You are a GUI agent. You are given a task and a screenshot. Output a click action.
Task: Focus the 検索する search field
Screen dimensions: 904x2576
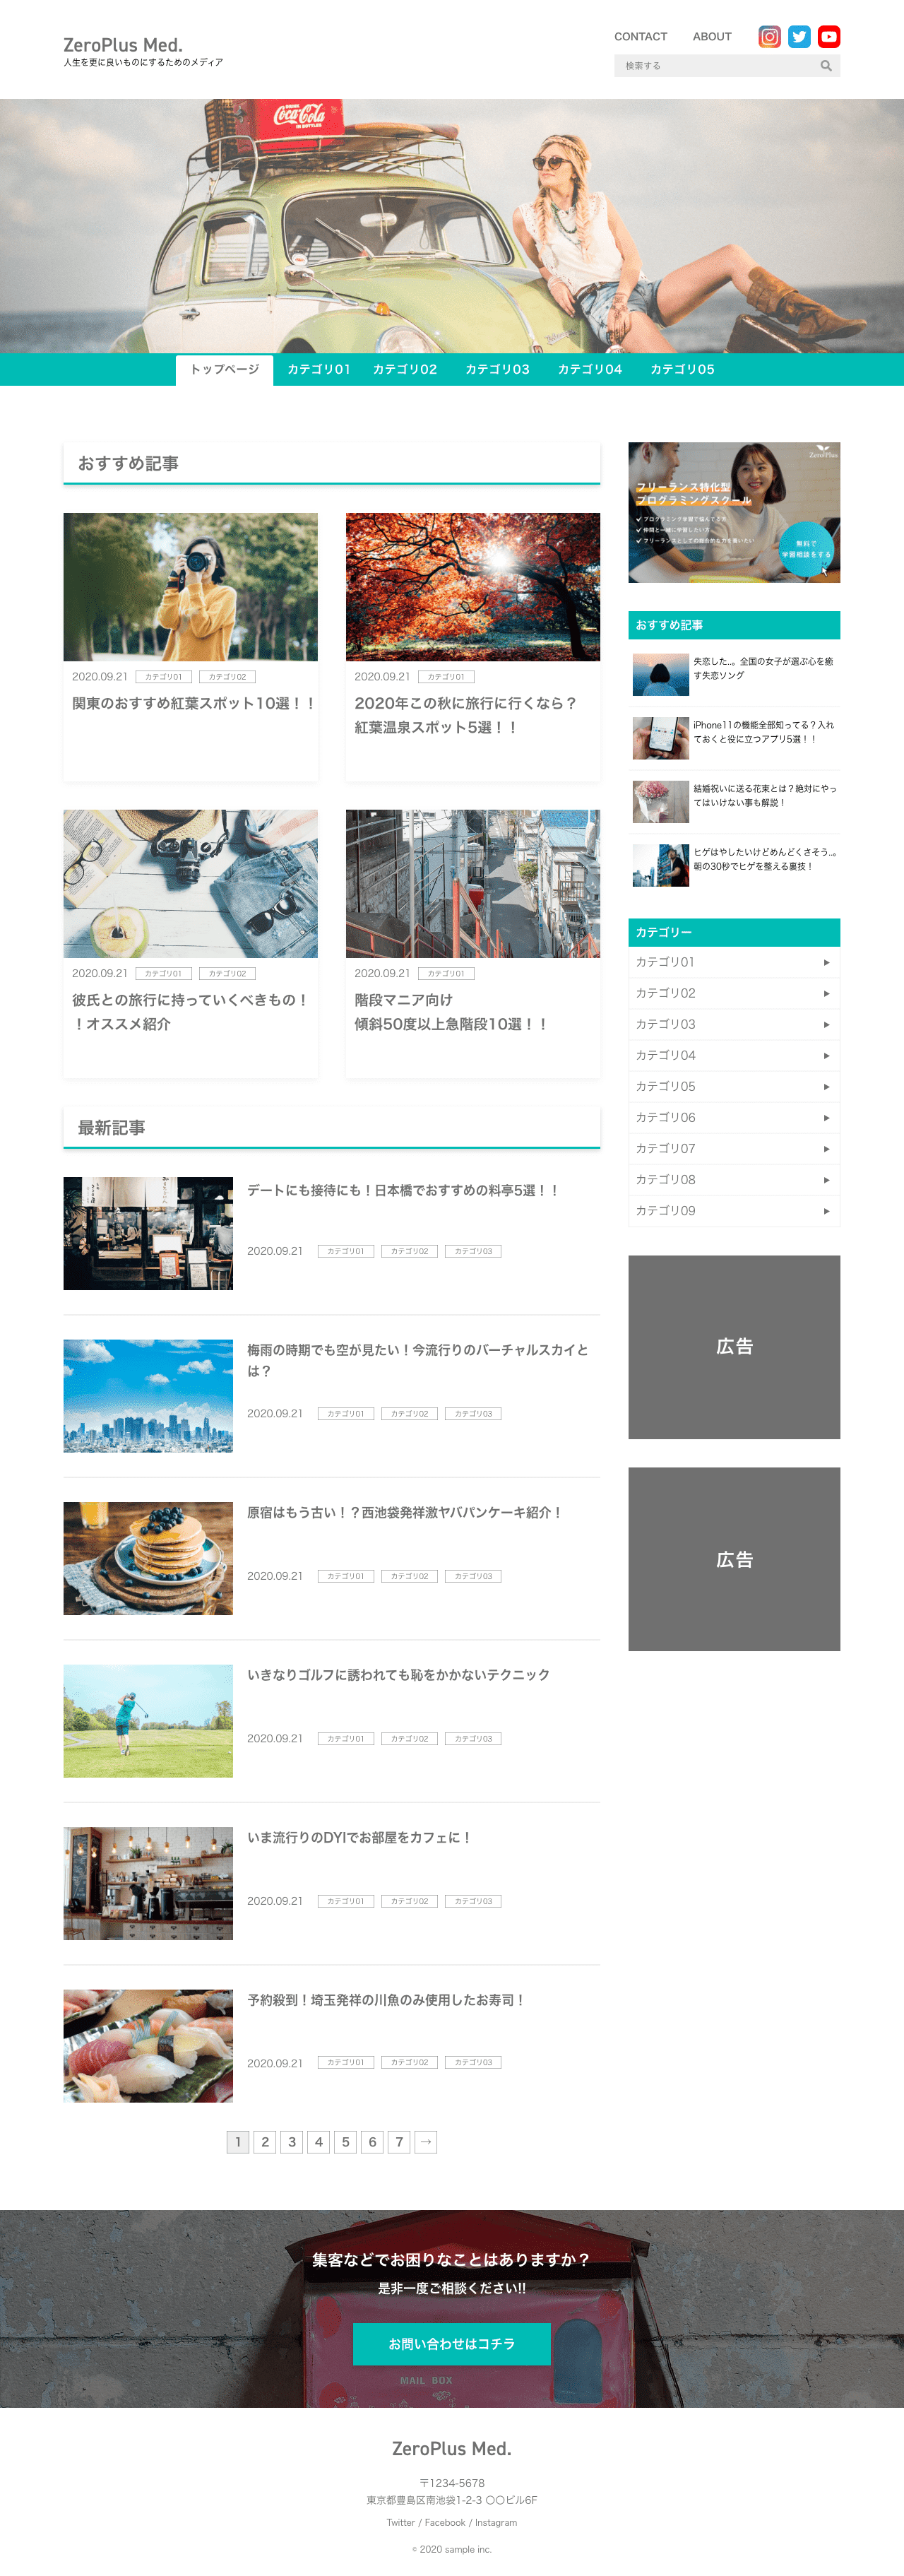[x=715, y=66]
